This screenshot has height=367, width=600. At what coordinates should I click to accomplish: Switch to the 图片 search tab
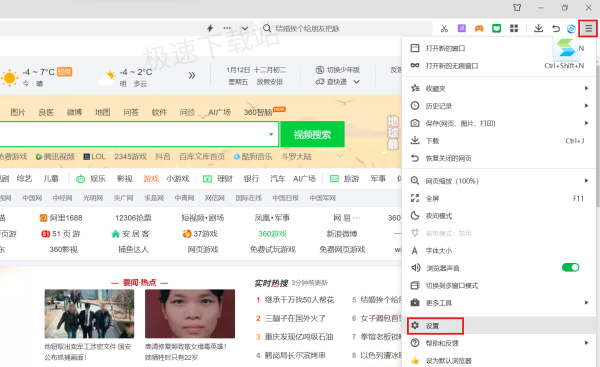tap(18, 112)
